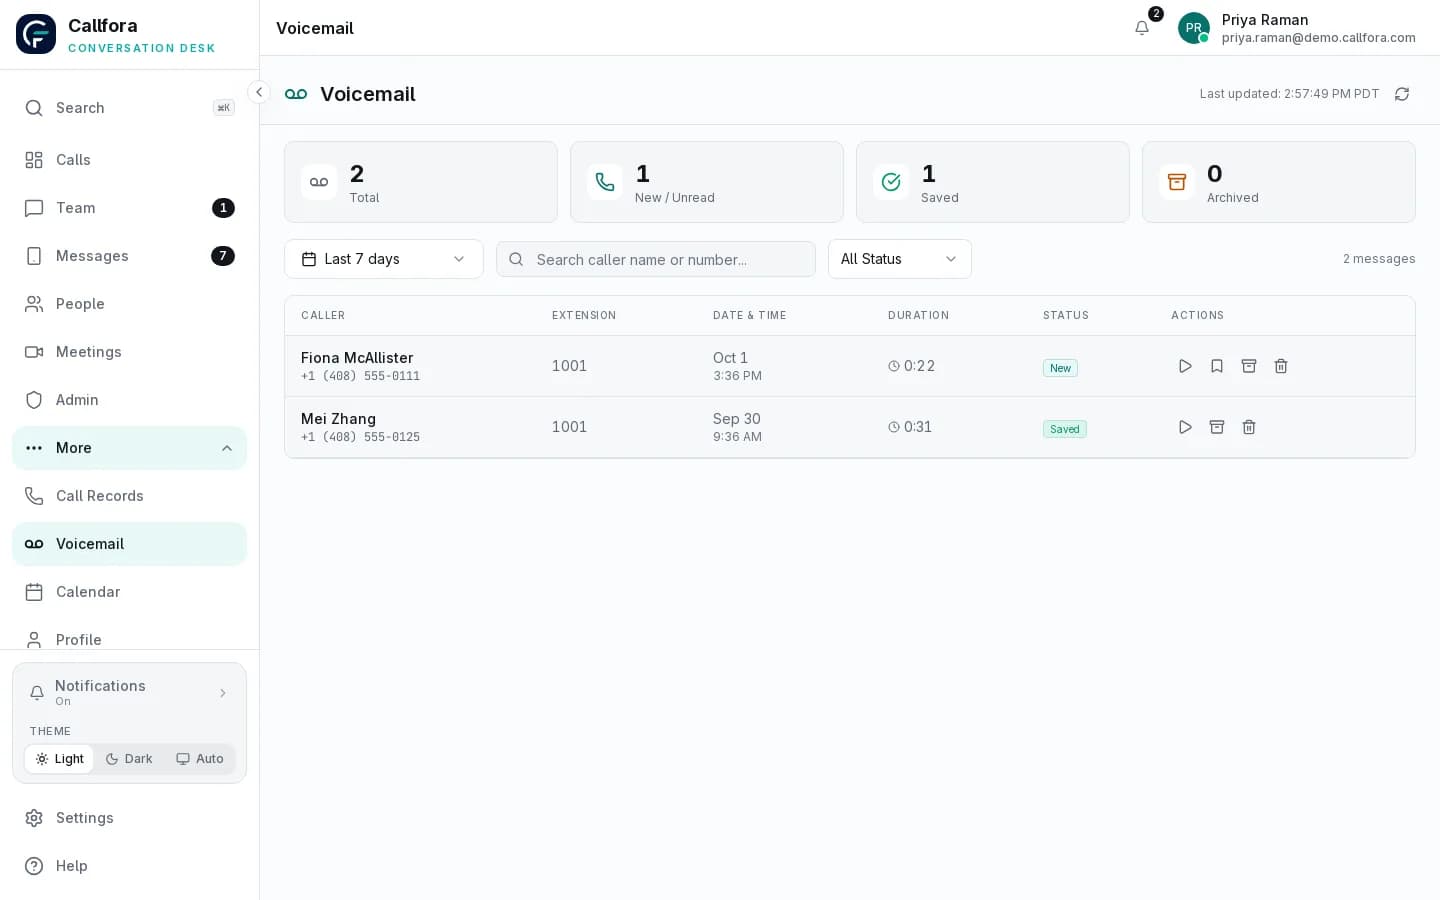The height and width of the screenshot is (900, 1440).
Task: Open Calls in the sidebar
Action: 129,160
